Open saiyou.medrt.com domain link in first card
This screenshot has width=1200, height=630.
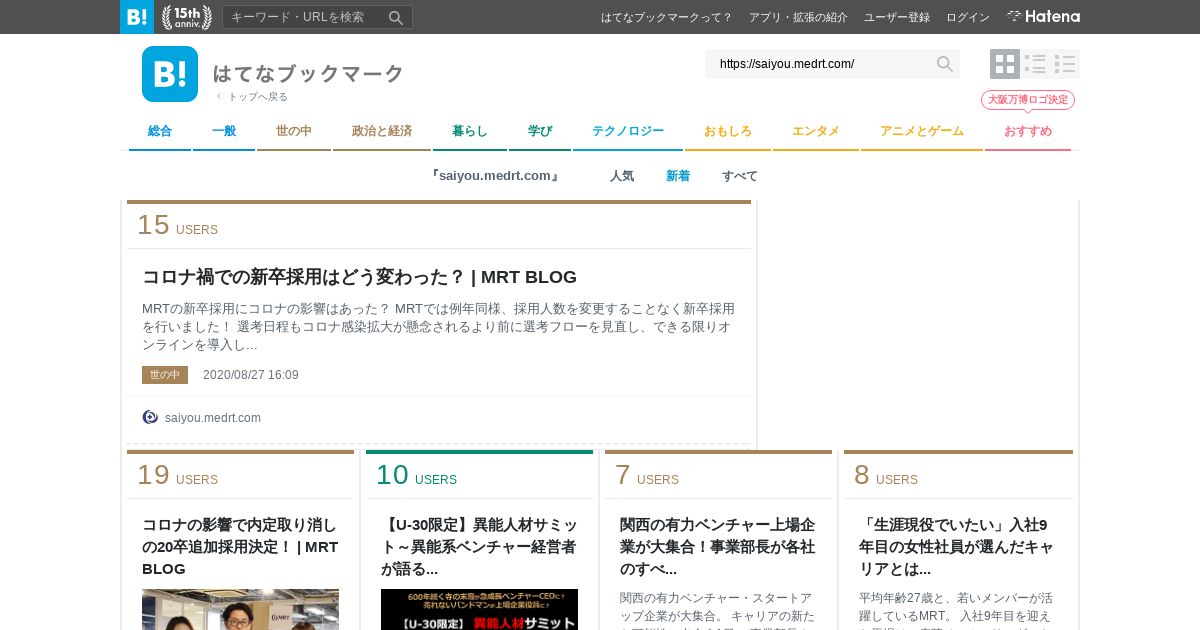[213, 417]
